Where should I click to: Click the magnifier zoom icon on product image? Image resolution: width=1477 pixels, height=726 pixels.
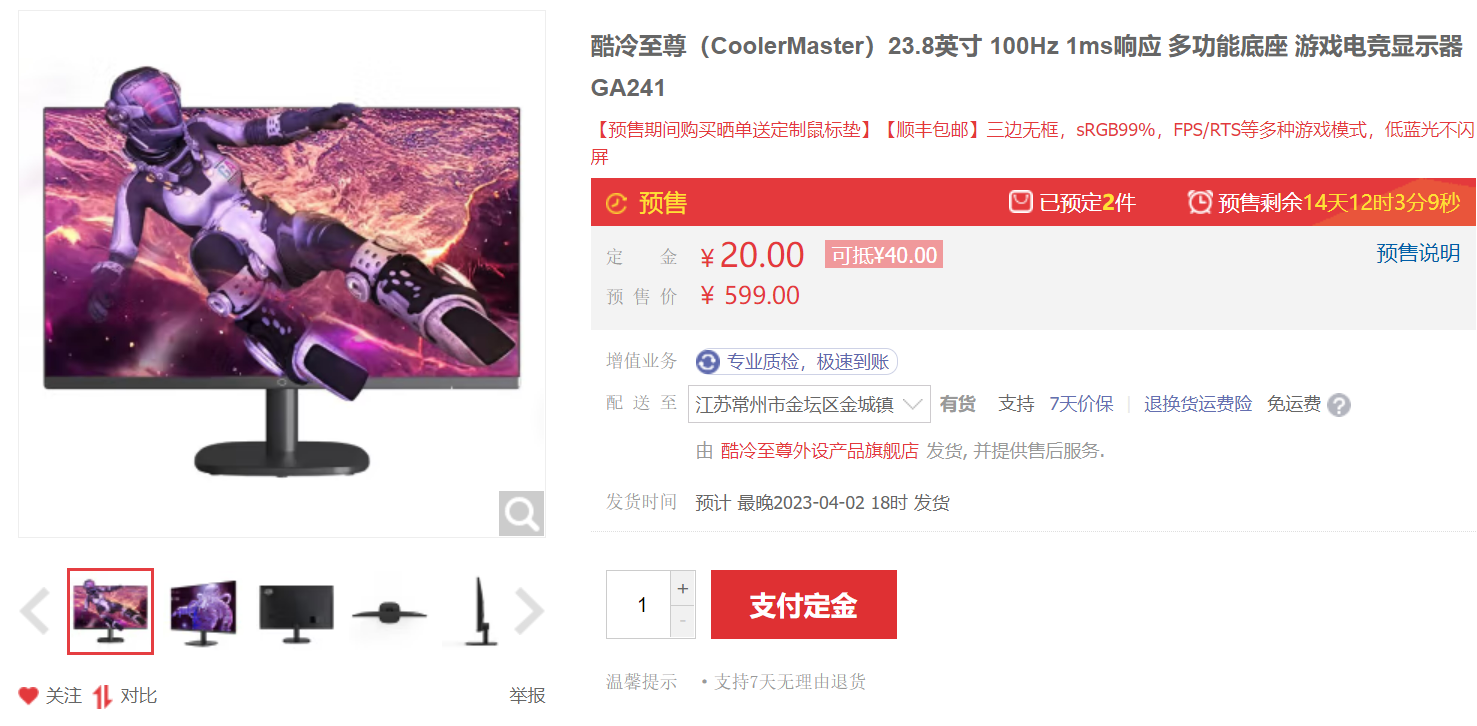coord(521,513)
